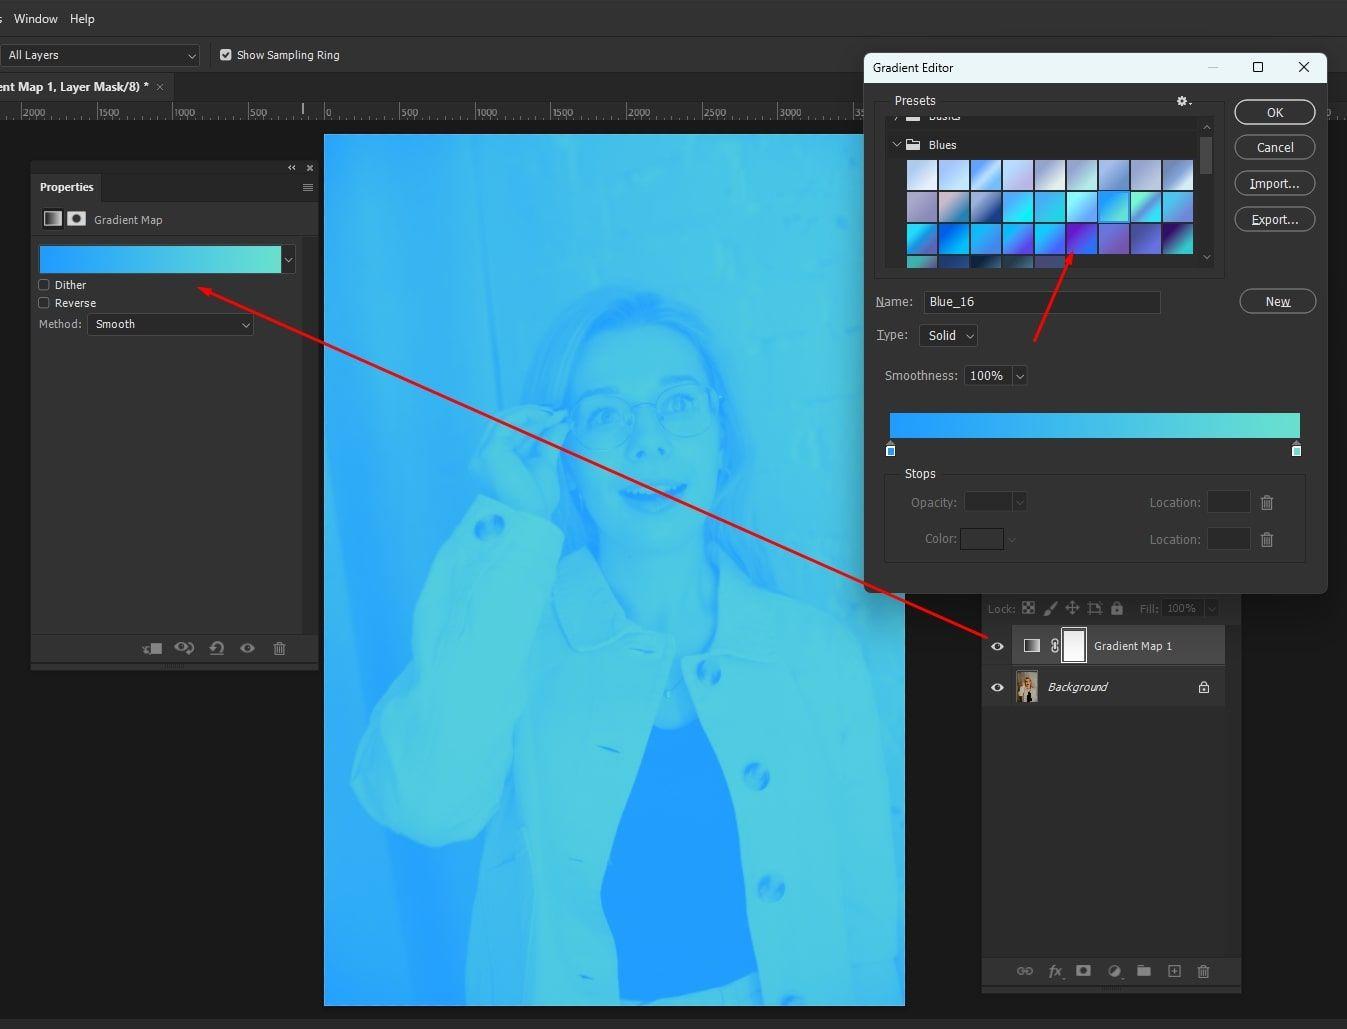Click Cancel in Gradient Editor
The height and width of the screenshot is (1029, 1347).
pyautogui.click(x=1275, y=147)
